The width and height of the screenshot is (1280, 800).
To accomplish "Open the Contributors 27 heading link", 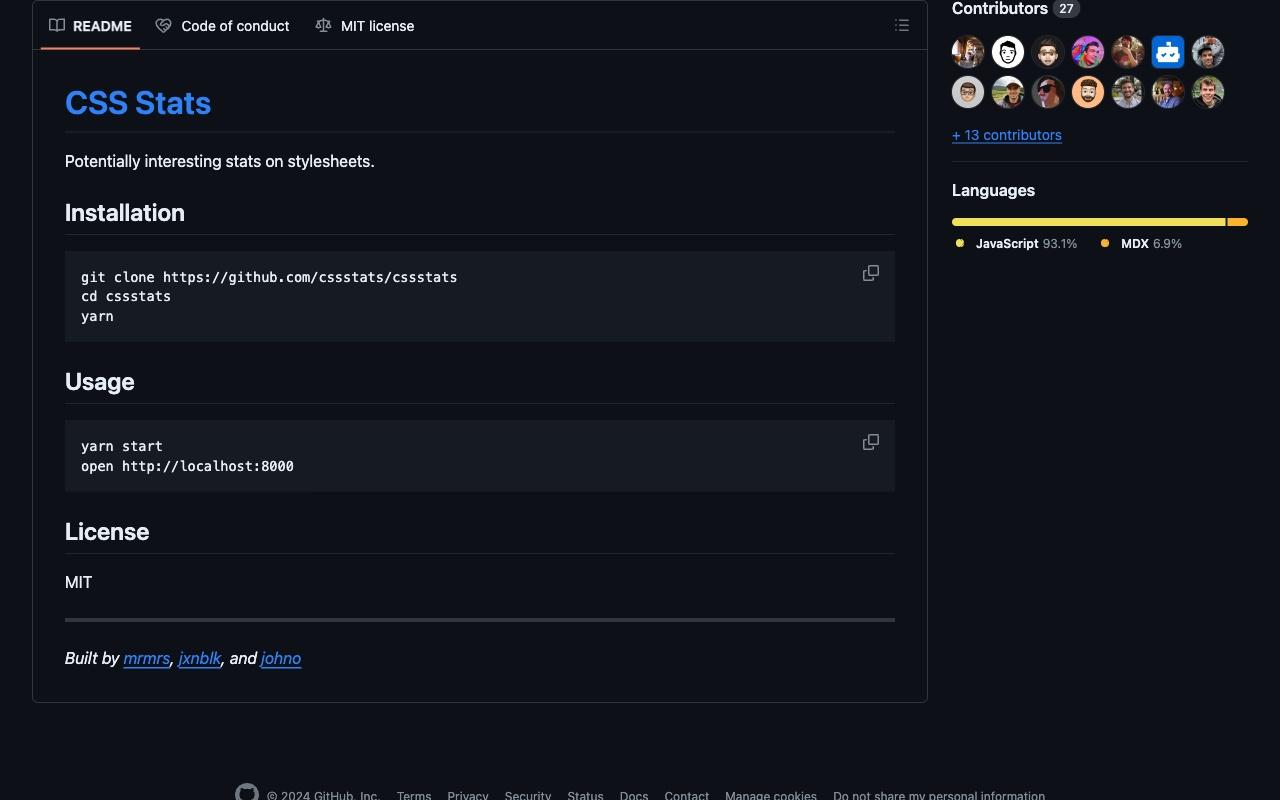I will coord(1016,9).
